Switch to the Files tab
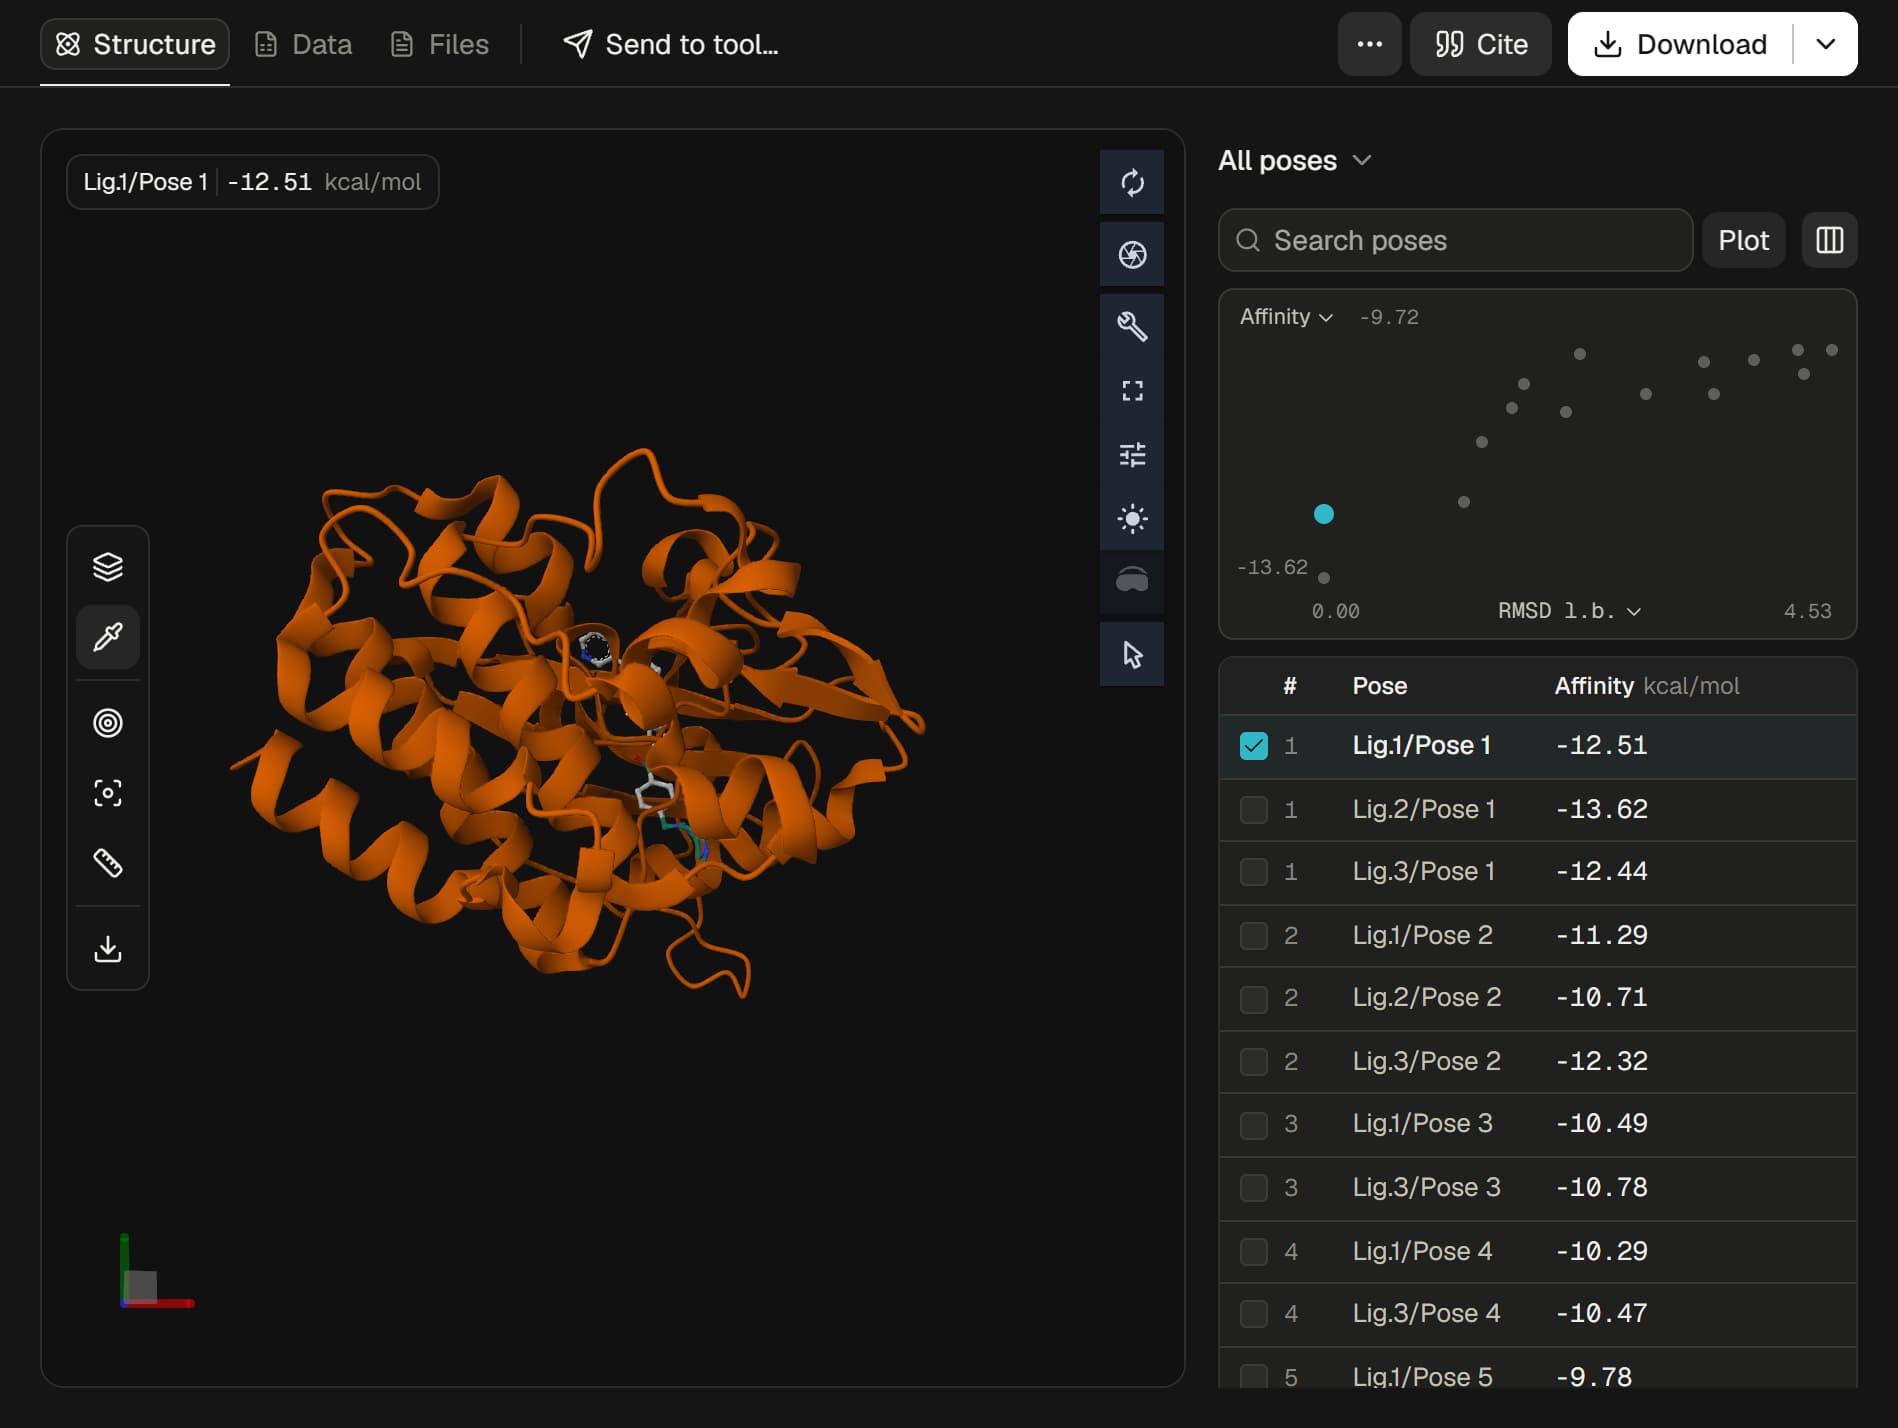 click(x=440, y=44)
